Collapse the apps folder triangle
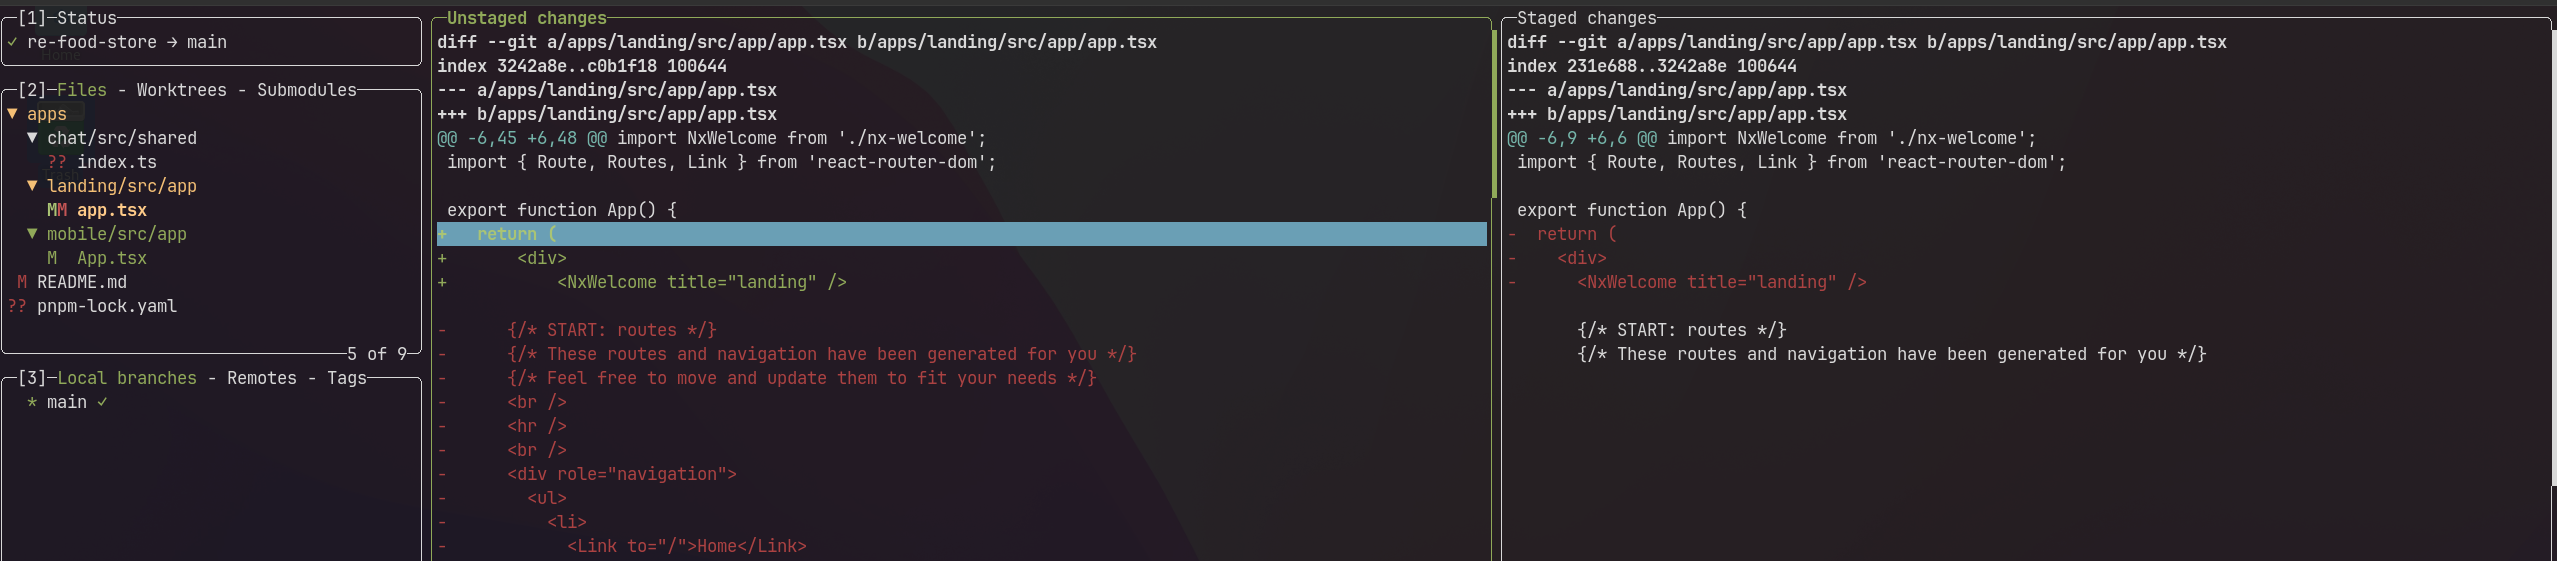The width and height of the screenshot is (2557, 561). 12,114
